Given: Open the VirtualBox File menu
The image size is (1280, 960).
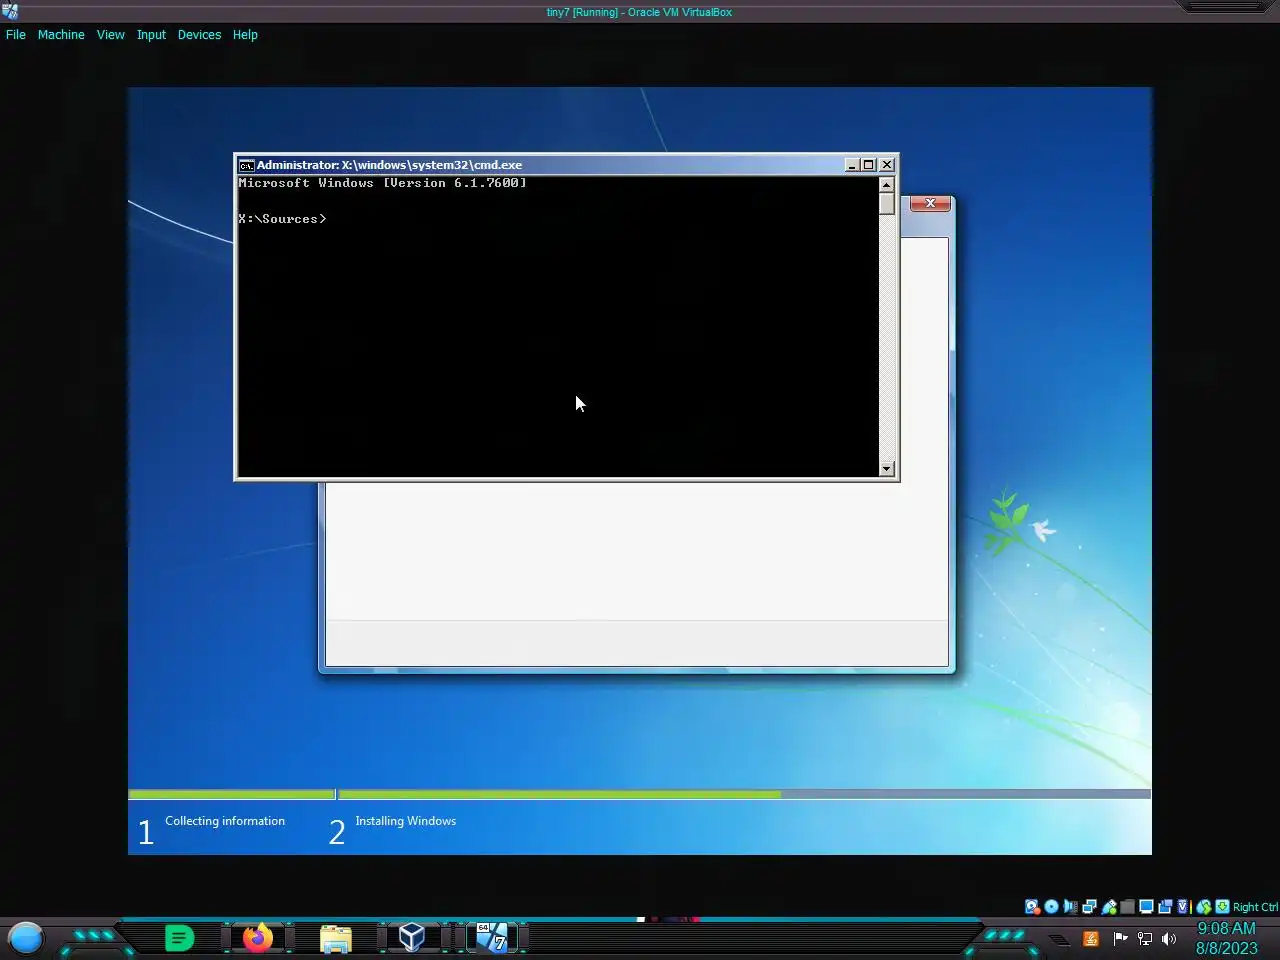Looking at the screenshot, I should (16, 34).
